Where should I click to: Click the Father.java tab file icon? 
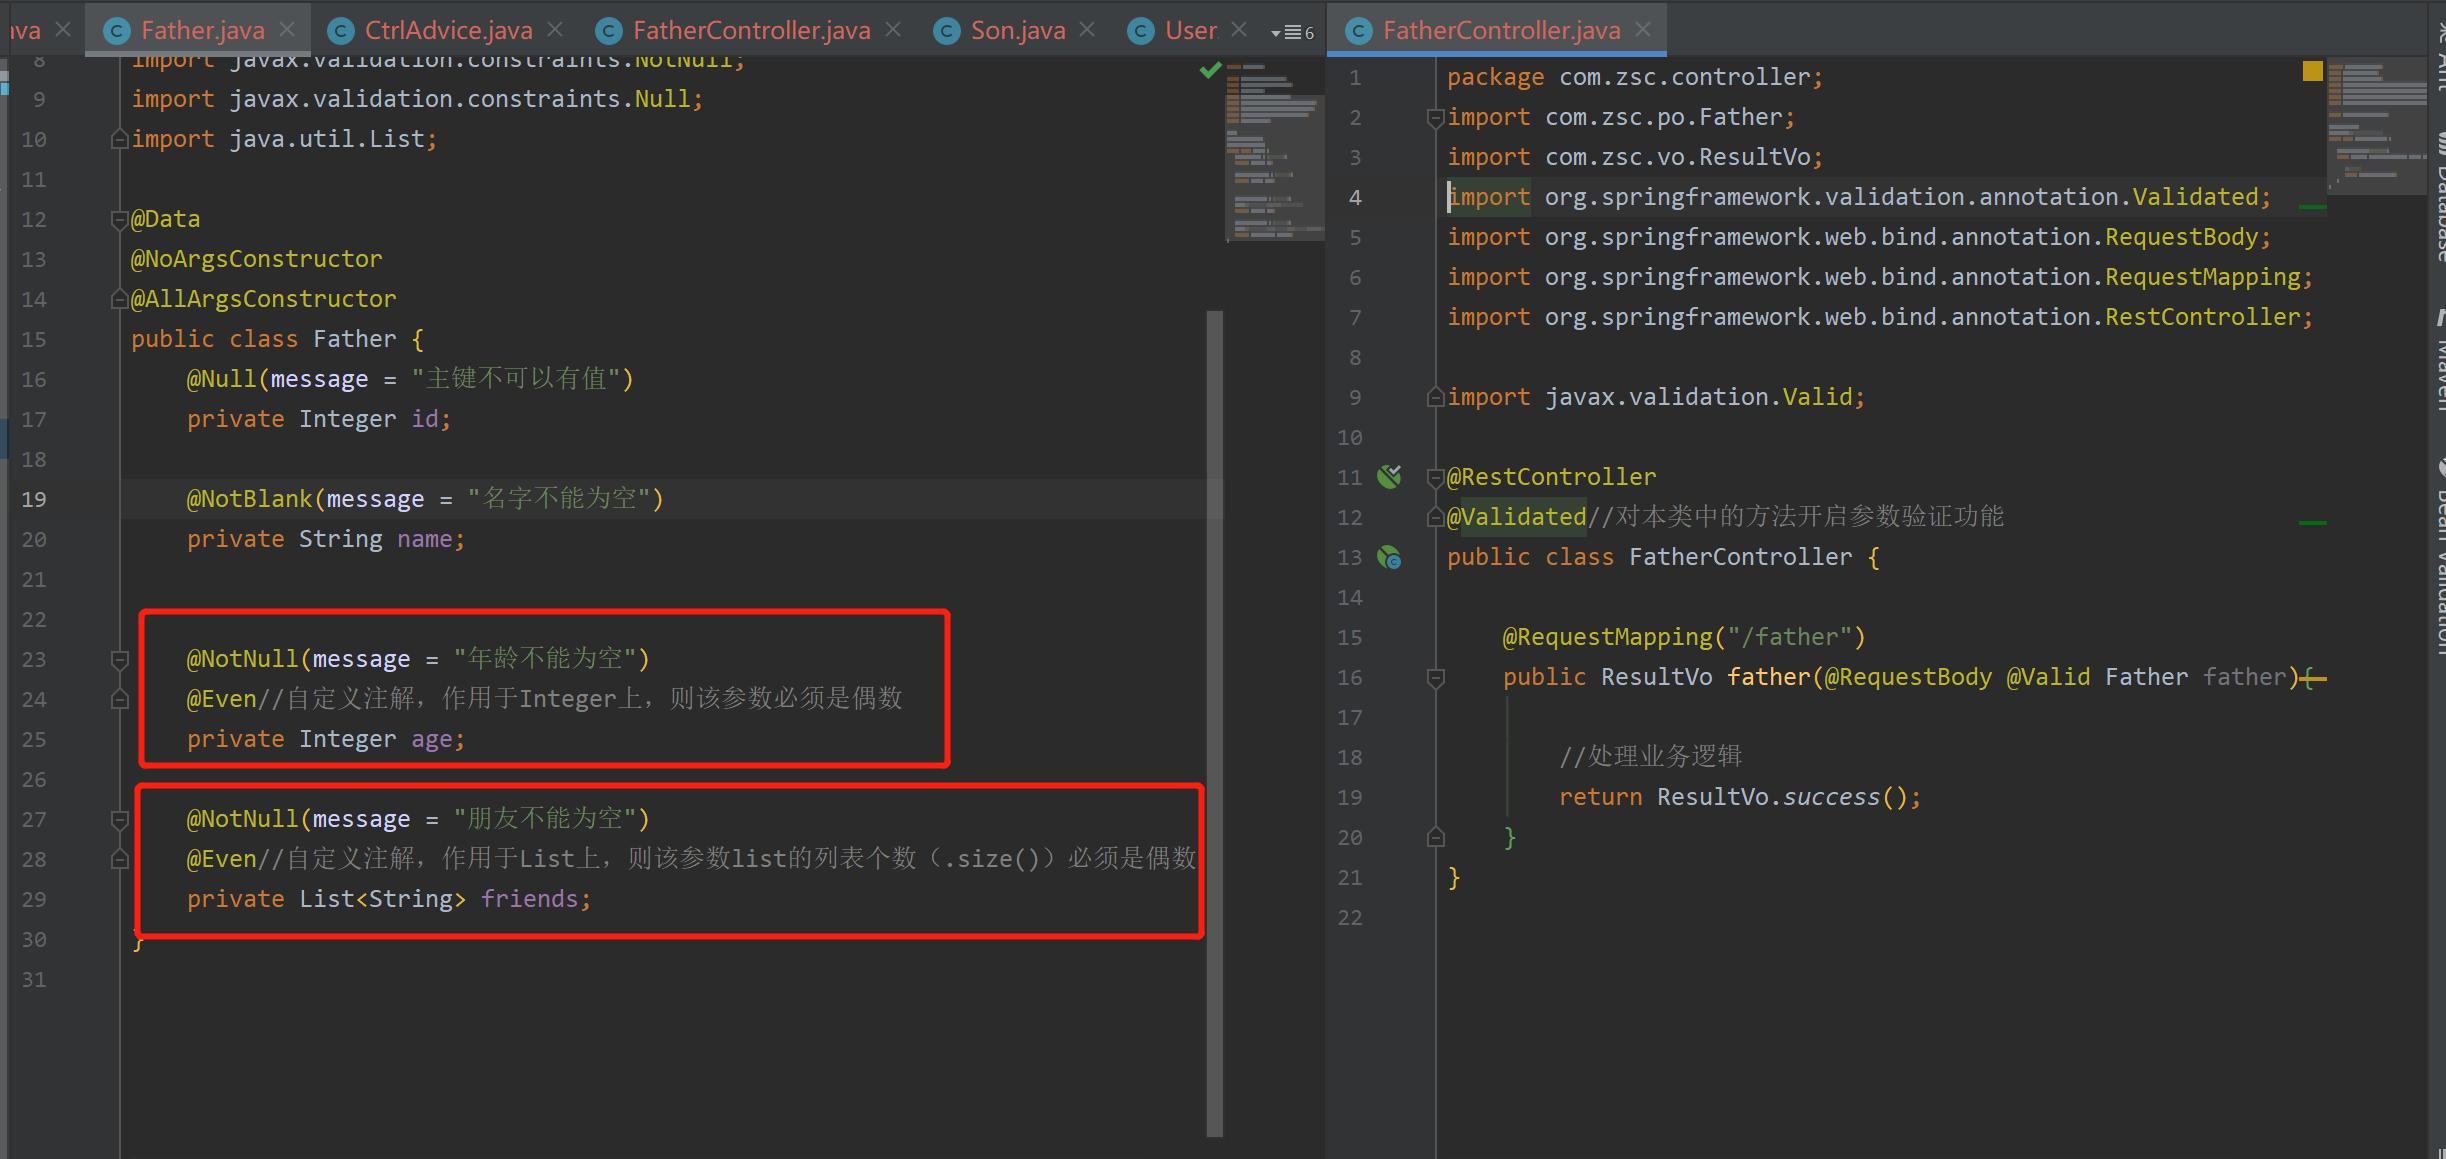117,31
